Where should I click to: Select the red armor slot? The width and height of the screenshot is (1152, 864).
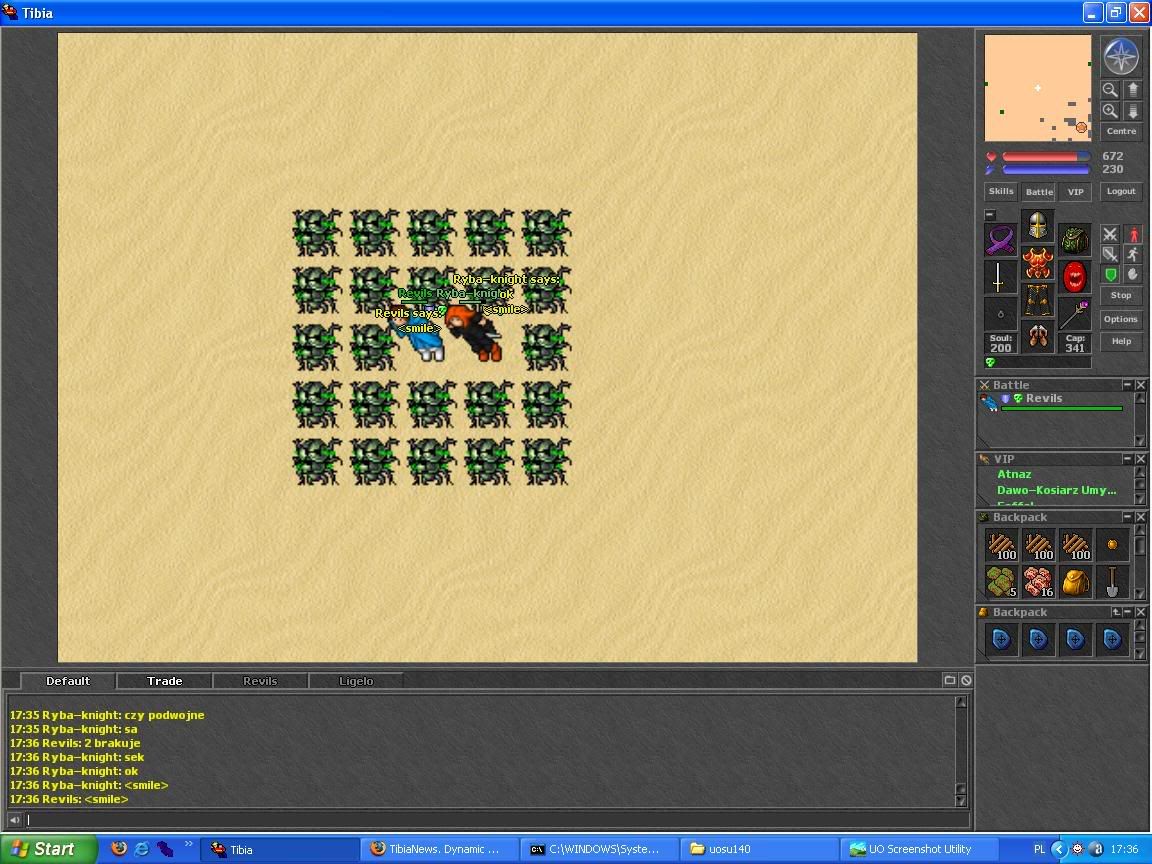coord(1037,263)
